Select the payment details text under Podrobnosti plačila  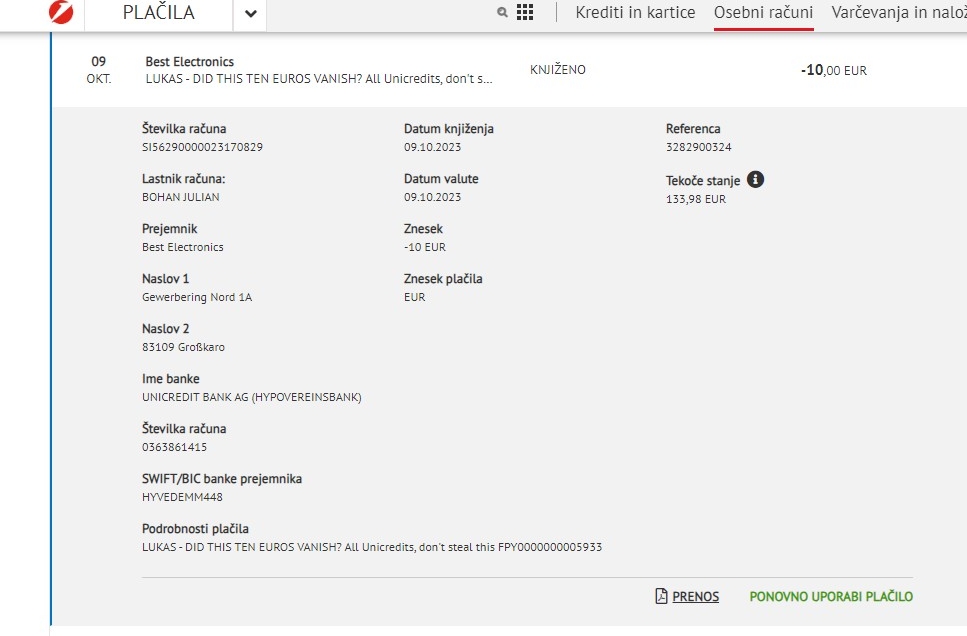coord(372,547)
